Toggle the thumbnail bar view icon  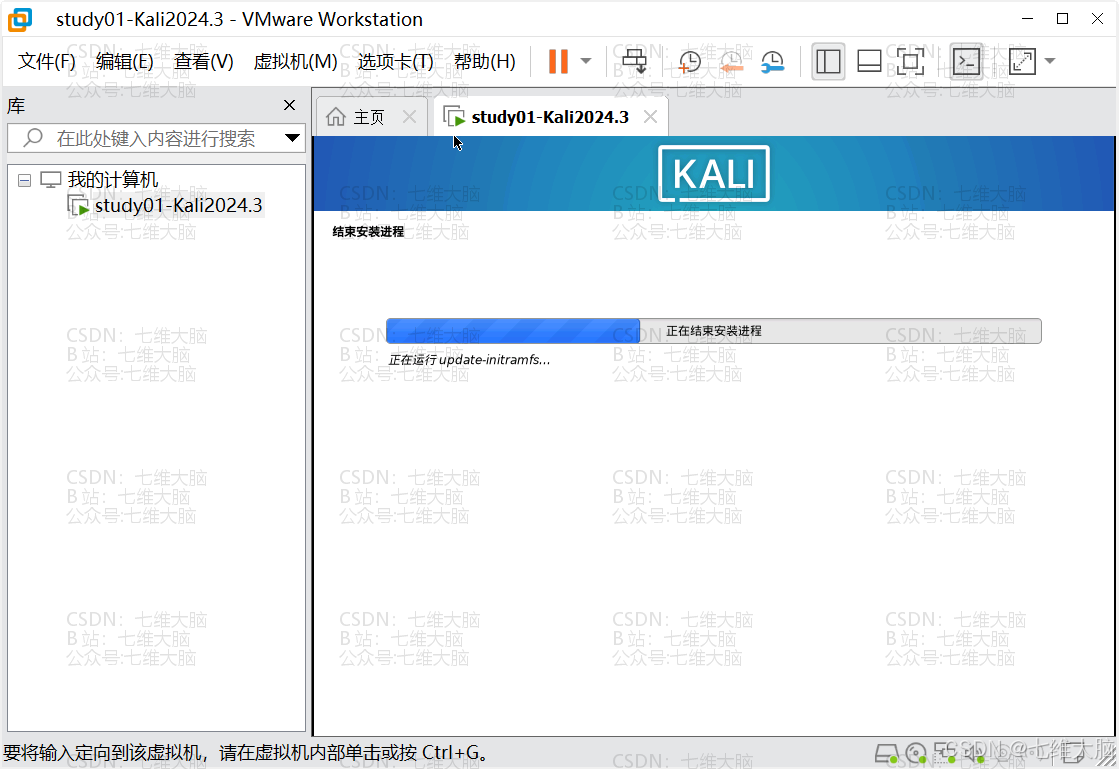[869, 61]
